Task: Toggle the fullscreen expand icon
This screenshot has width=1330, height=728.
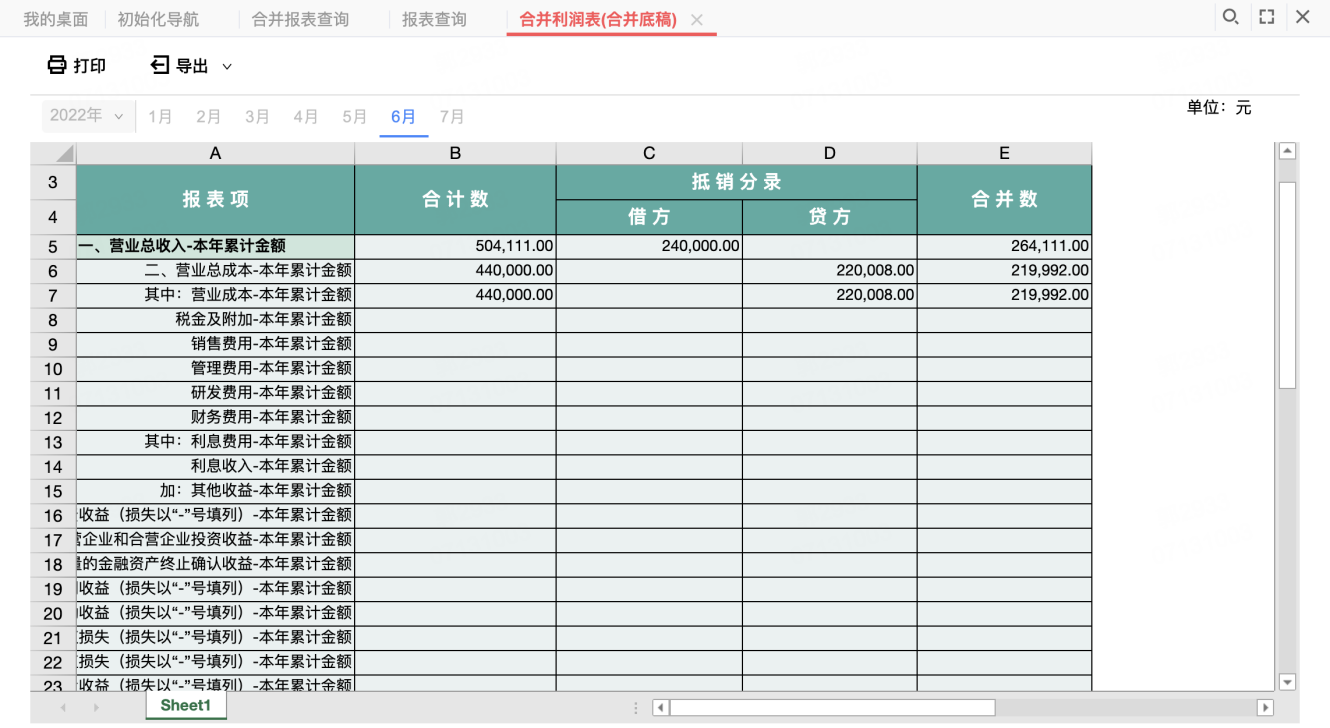Action: pos(1267,17)
